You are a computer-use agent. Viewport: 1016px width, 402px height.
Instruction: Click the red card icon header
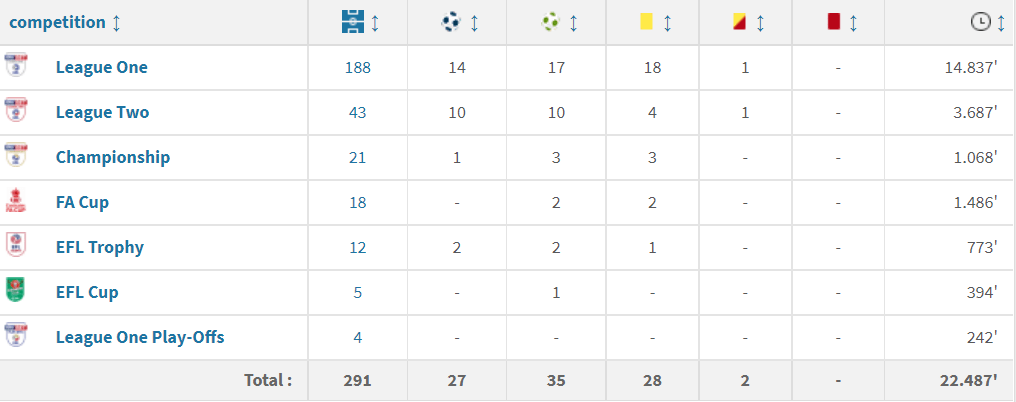coord(833,22)
